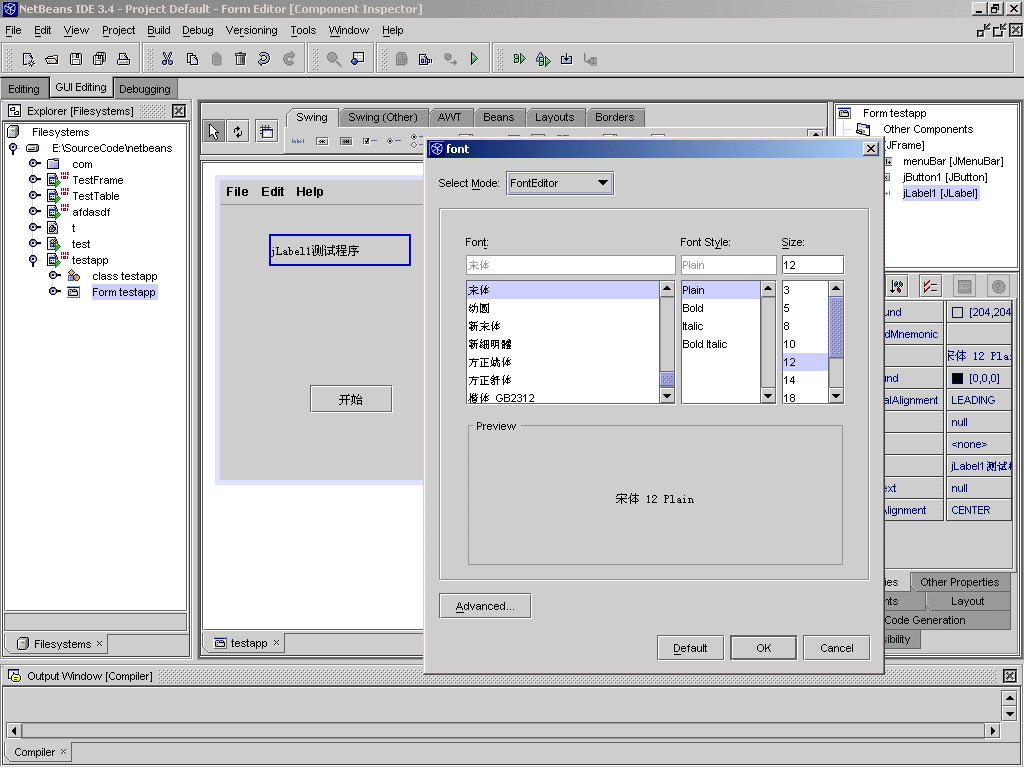Click the Save floppy disk icon

(76, 59)
